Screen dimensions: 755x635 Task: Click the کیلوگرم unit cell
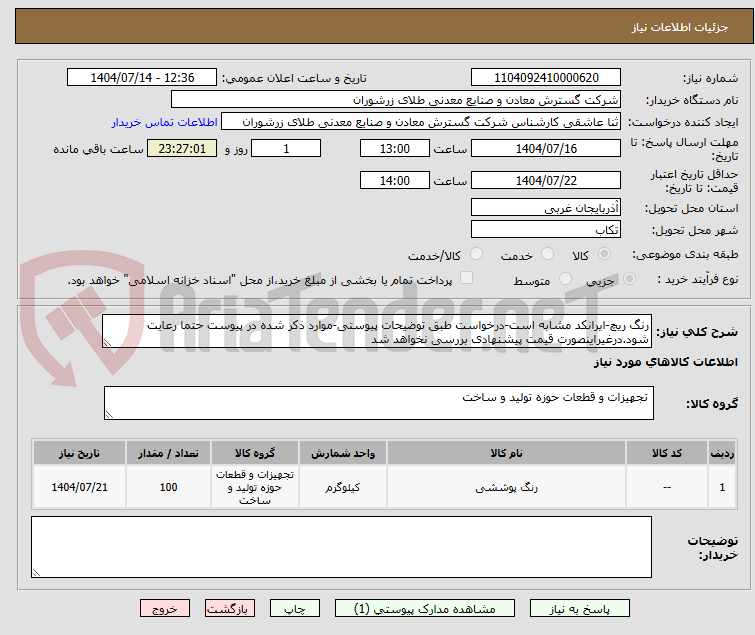click(x=342, y=487)
